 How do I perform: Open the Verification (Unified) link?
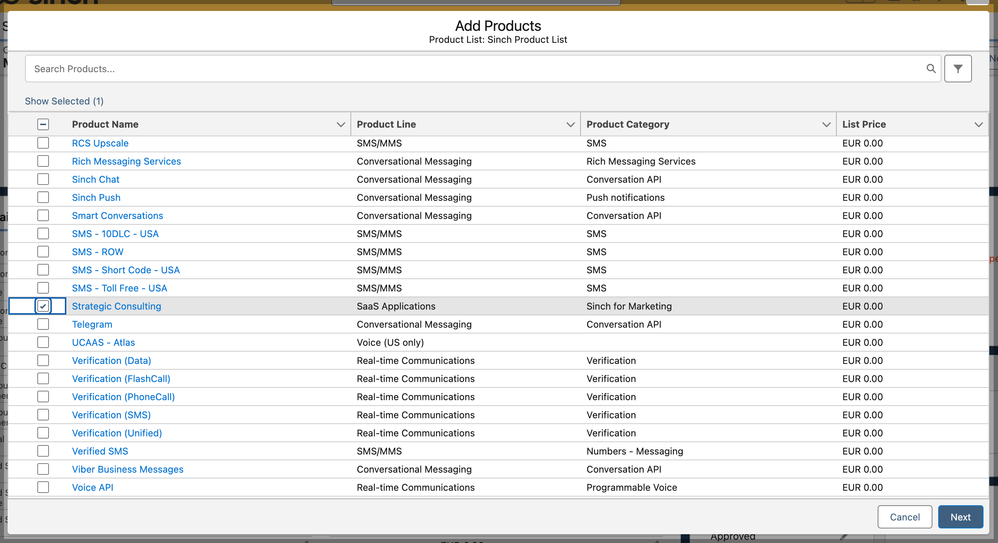pyautogui.click(x=116, y=433)
